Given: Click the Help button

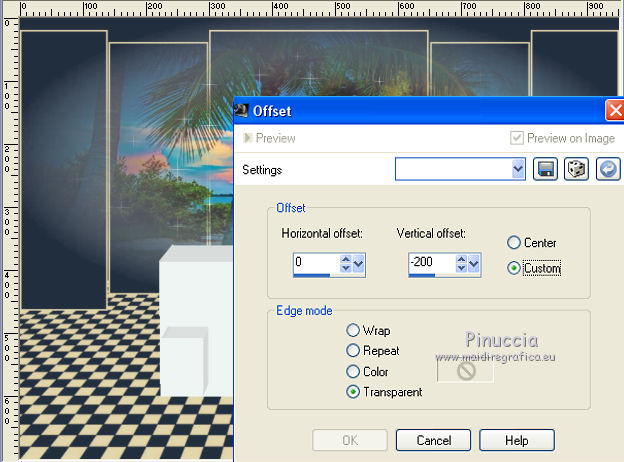Looking at the screenshot, I should click(x=517, y=440).
